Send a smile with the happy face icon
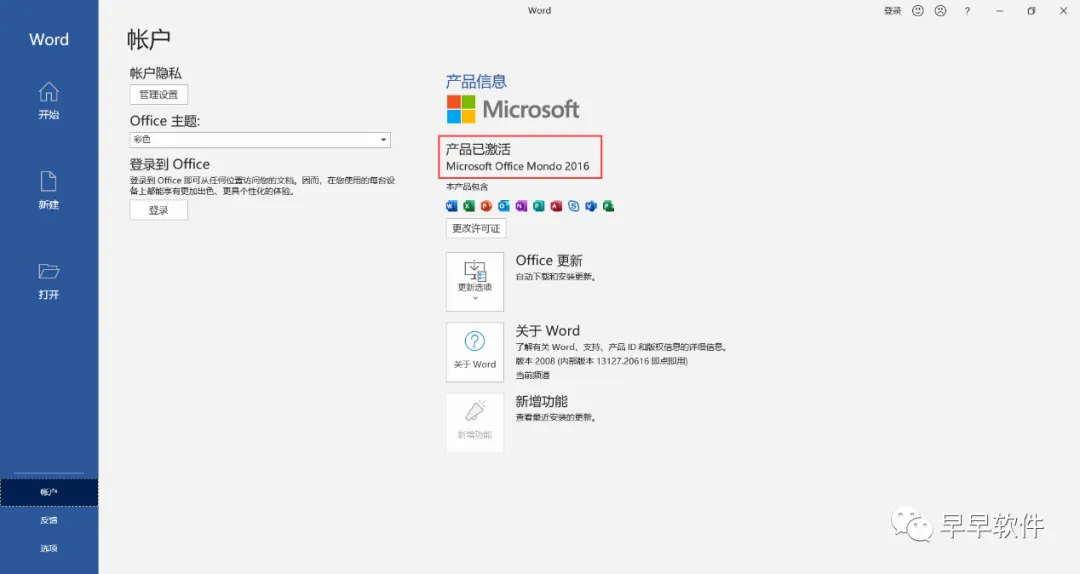Image resolution: width=1080 pixels, height=574 pixels. coord(917,10)
